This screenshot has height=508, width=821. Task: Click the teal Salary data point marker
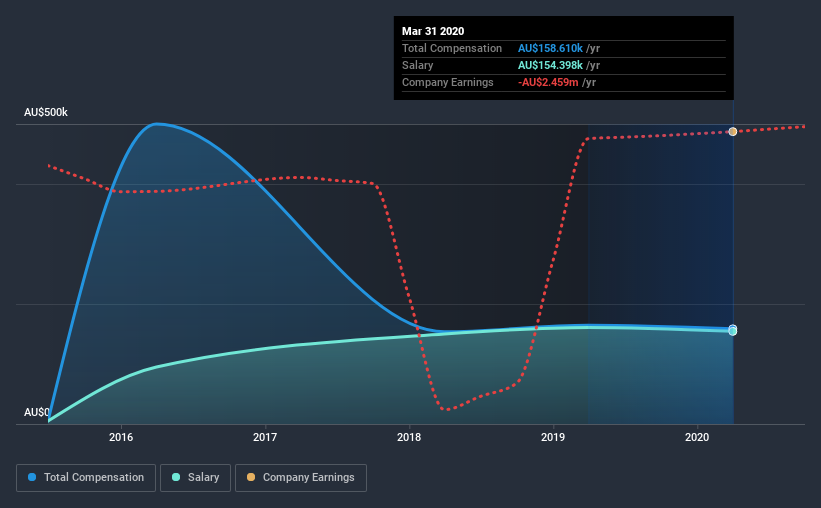(x=733, y=332)
